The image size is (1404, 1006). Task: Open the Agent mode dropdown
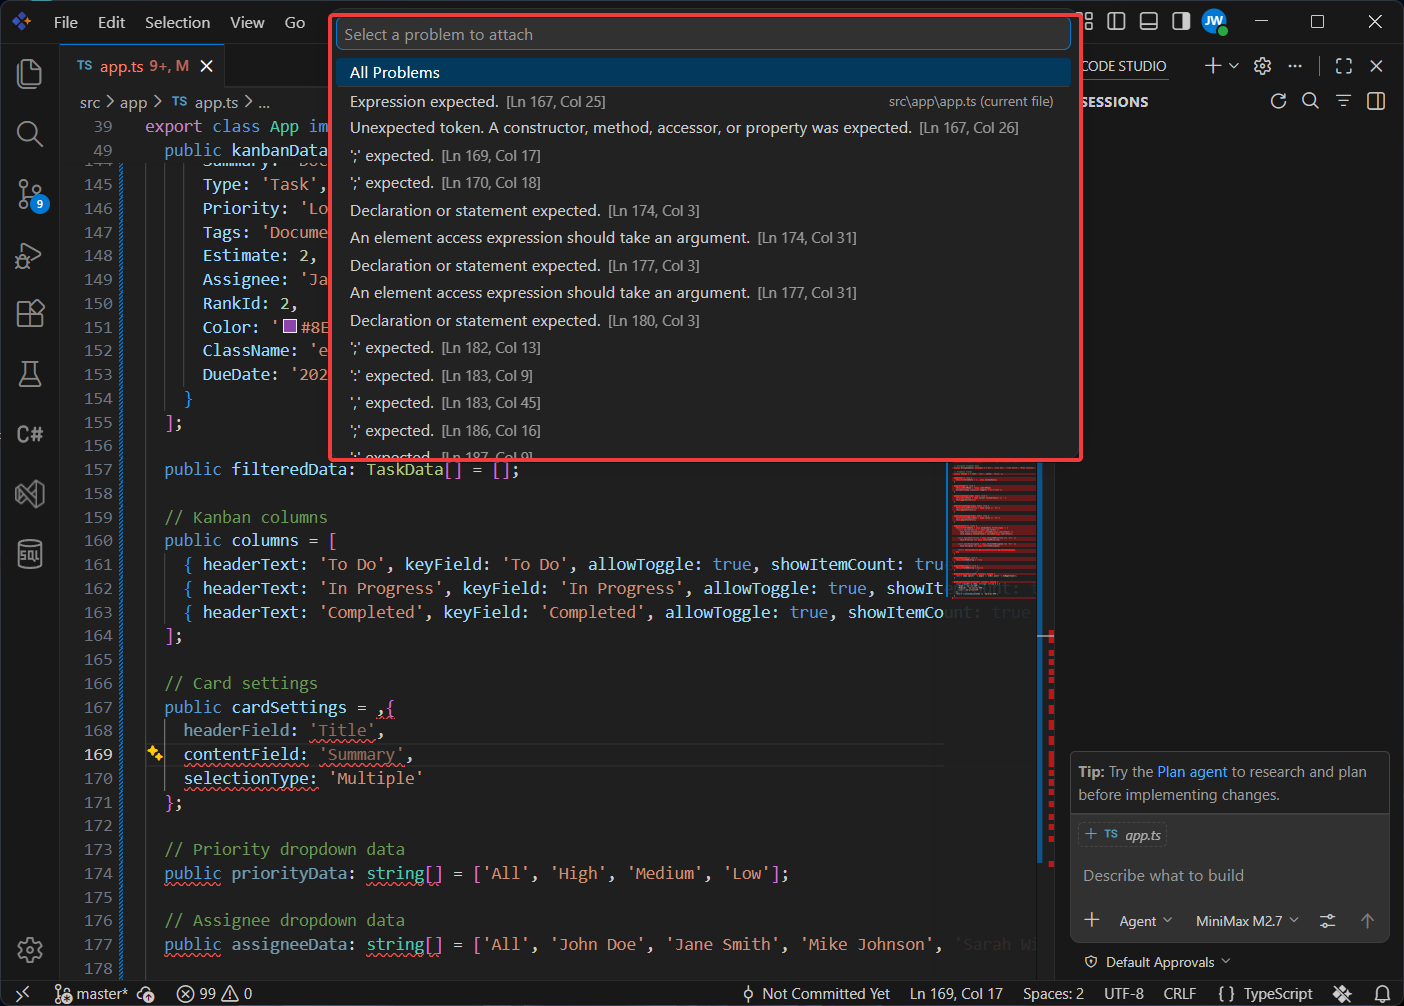pyautogui.click(x=1145, y=921)
